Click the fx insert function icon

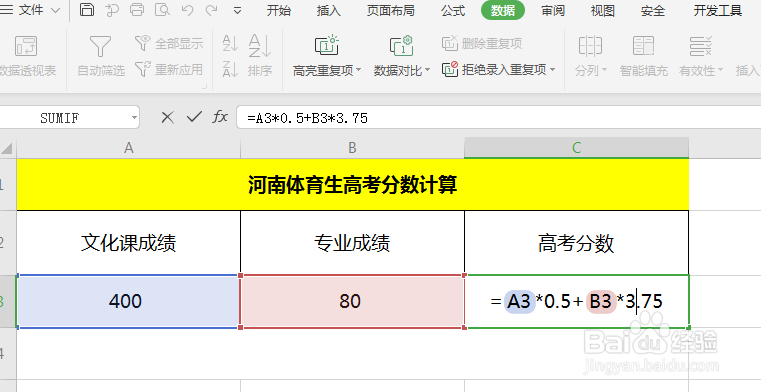tap(220, 116)
